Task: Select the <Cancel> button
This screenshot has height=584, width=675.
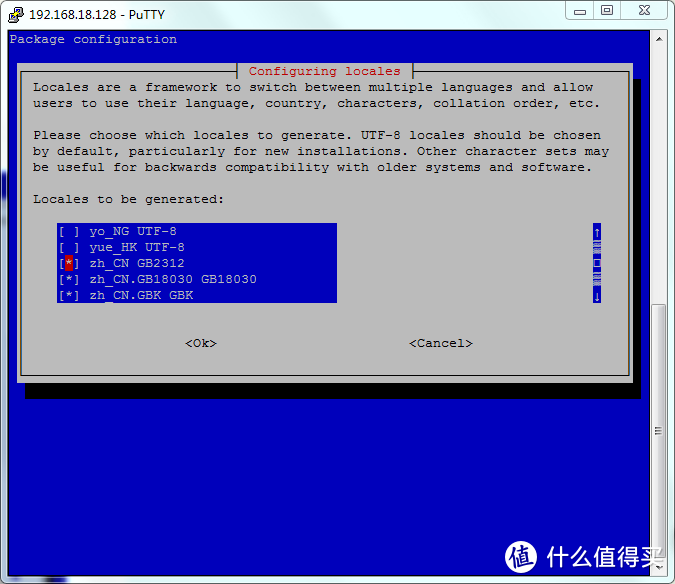Action: point(441,343)
